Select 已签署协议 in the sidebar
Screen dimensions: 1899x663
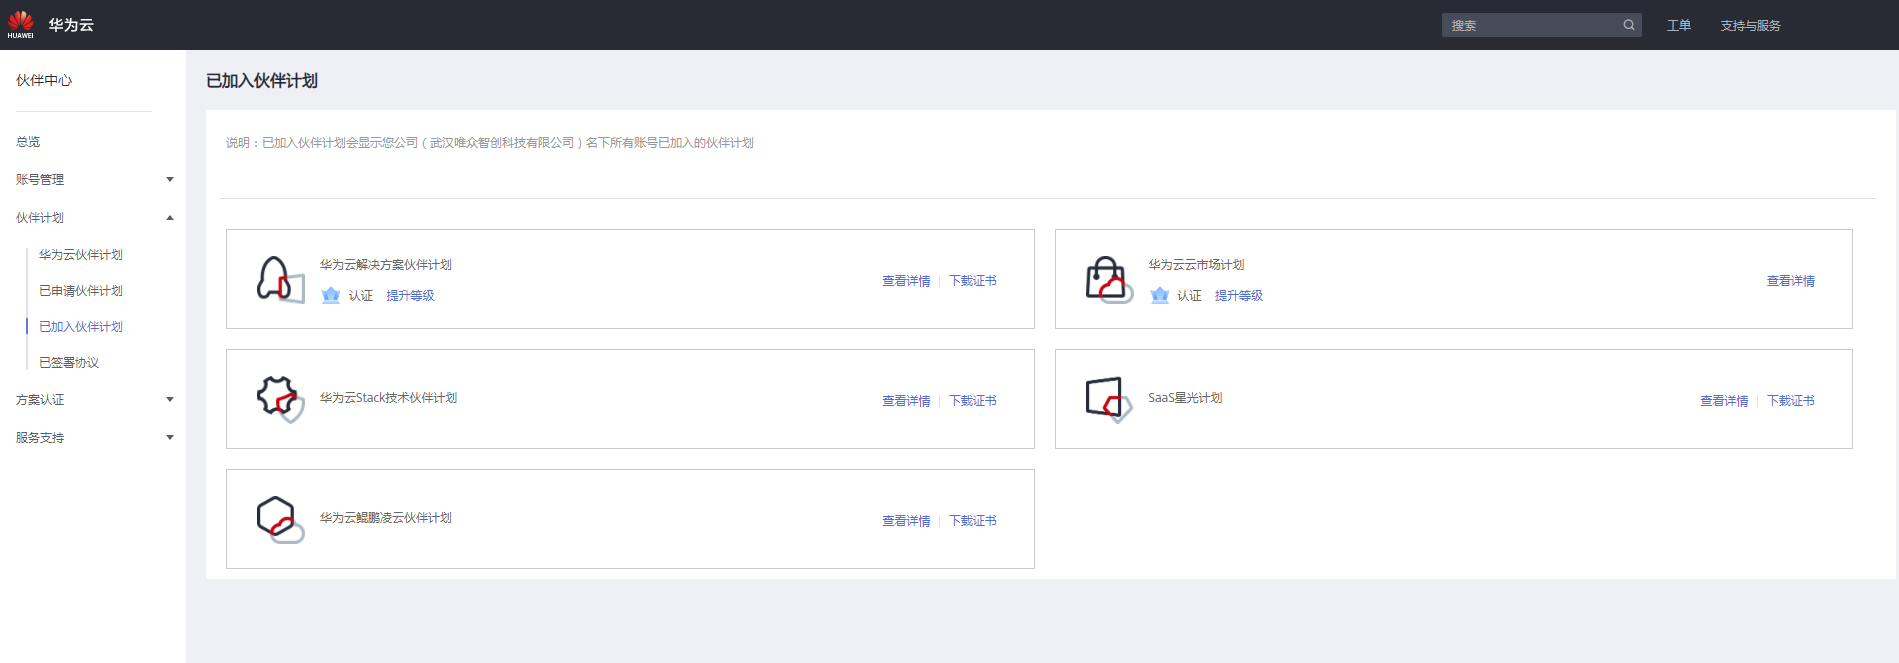pyautogui.click(x=69, y=363)
